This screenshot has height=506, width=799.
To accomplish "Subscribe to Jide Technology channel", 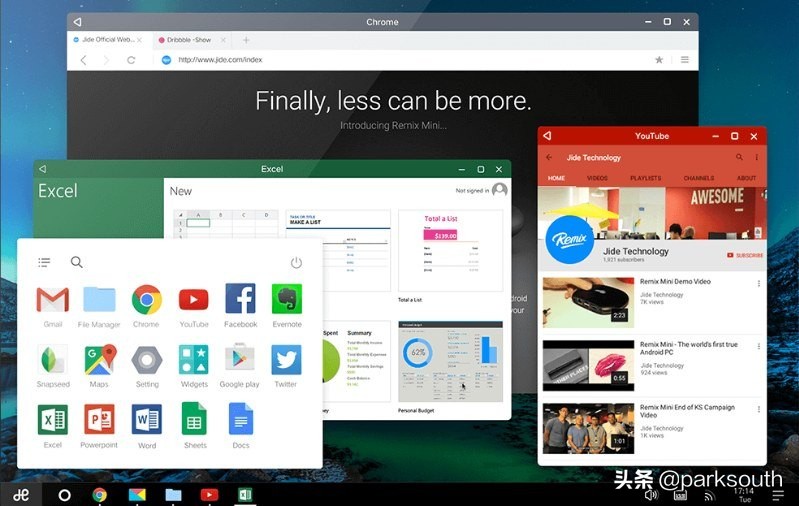I will click(x=745, y=255).
